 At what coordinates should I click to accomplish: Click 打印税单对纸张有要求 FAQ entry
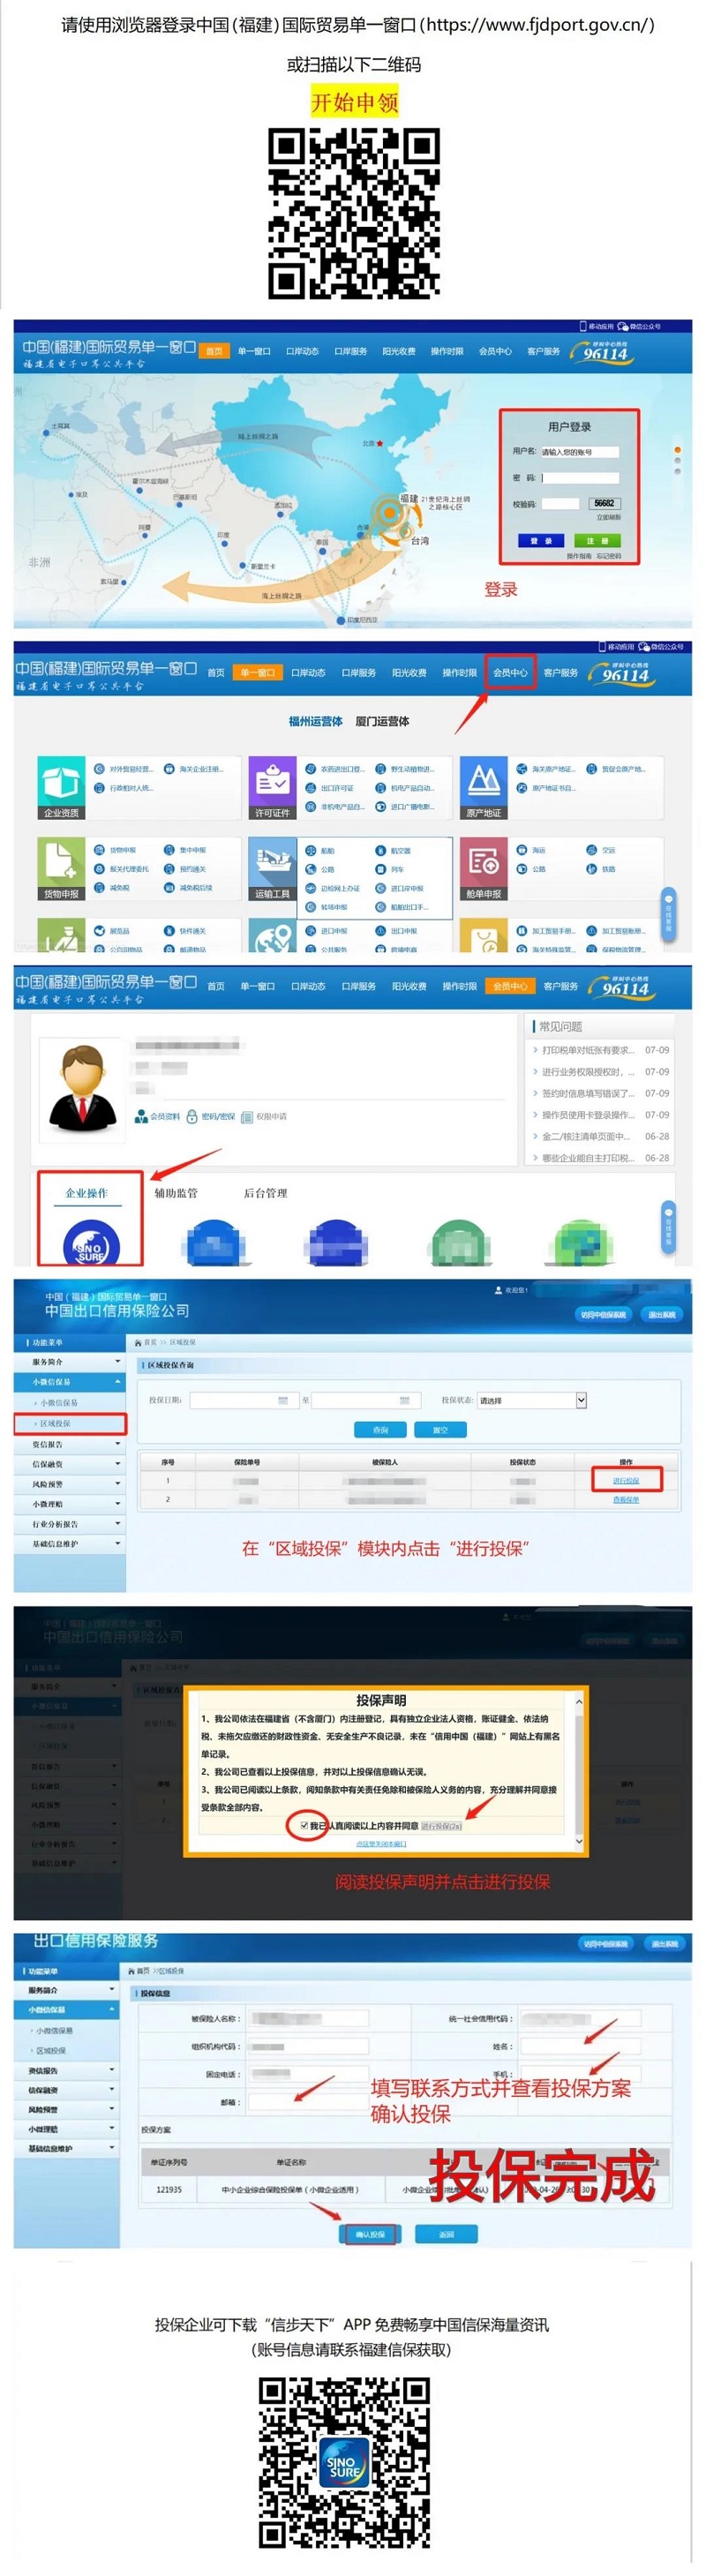(588, 1050)
